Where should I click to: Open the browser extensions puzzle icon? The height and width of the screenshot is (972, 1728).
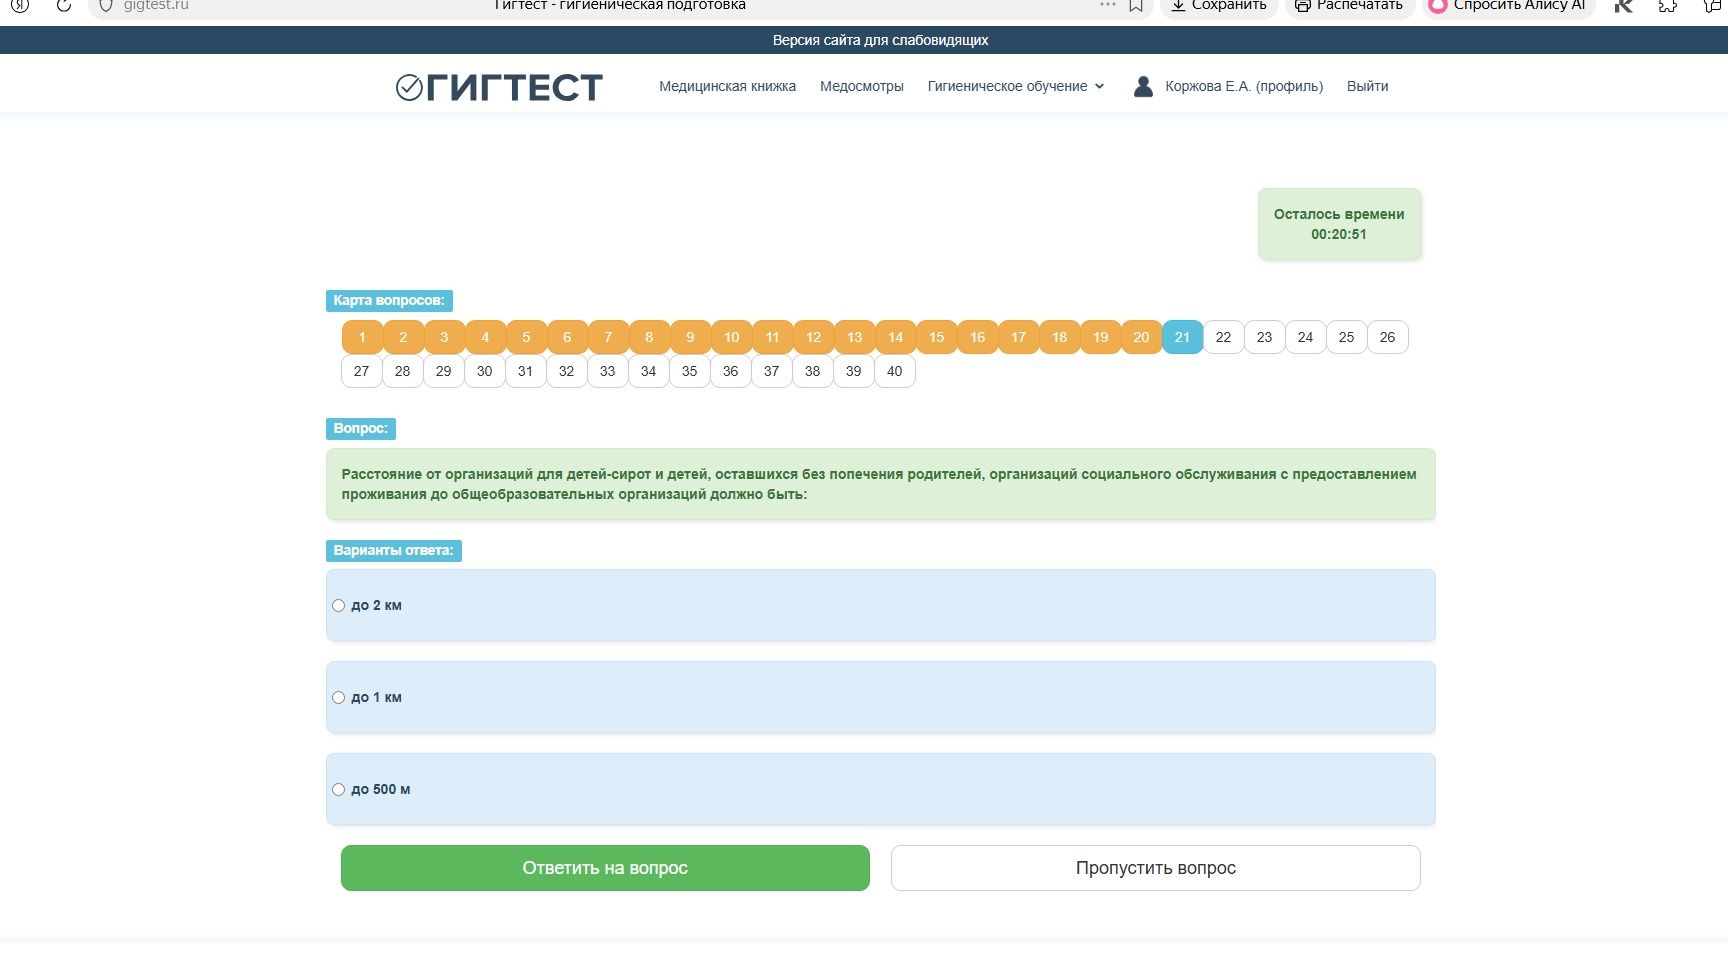[x=1667, y=5]
